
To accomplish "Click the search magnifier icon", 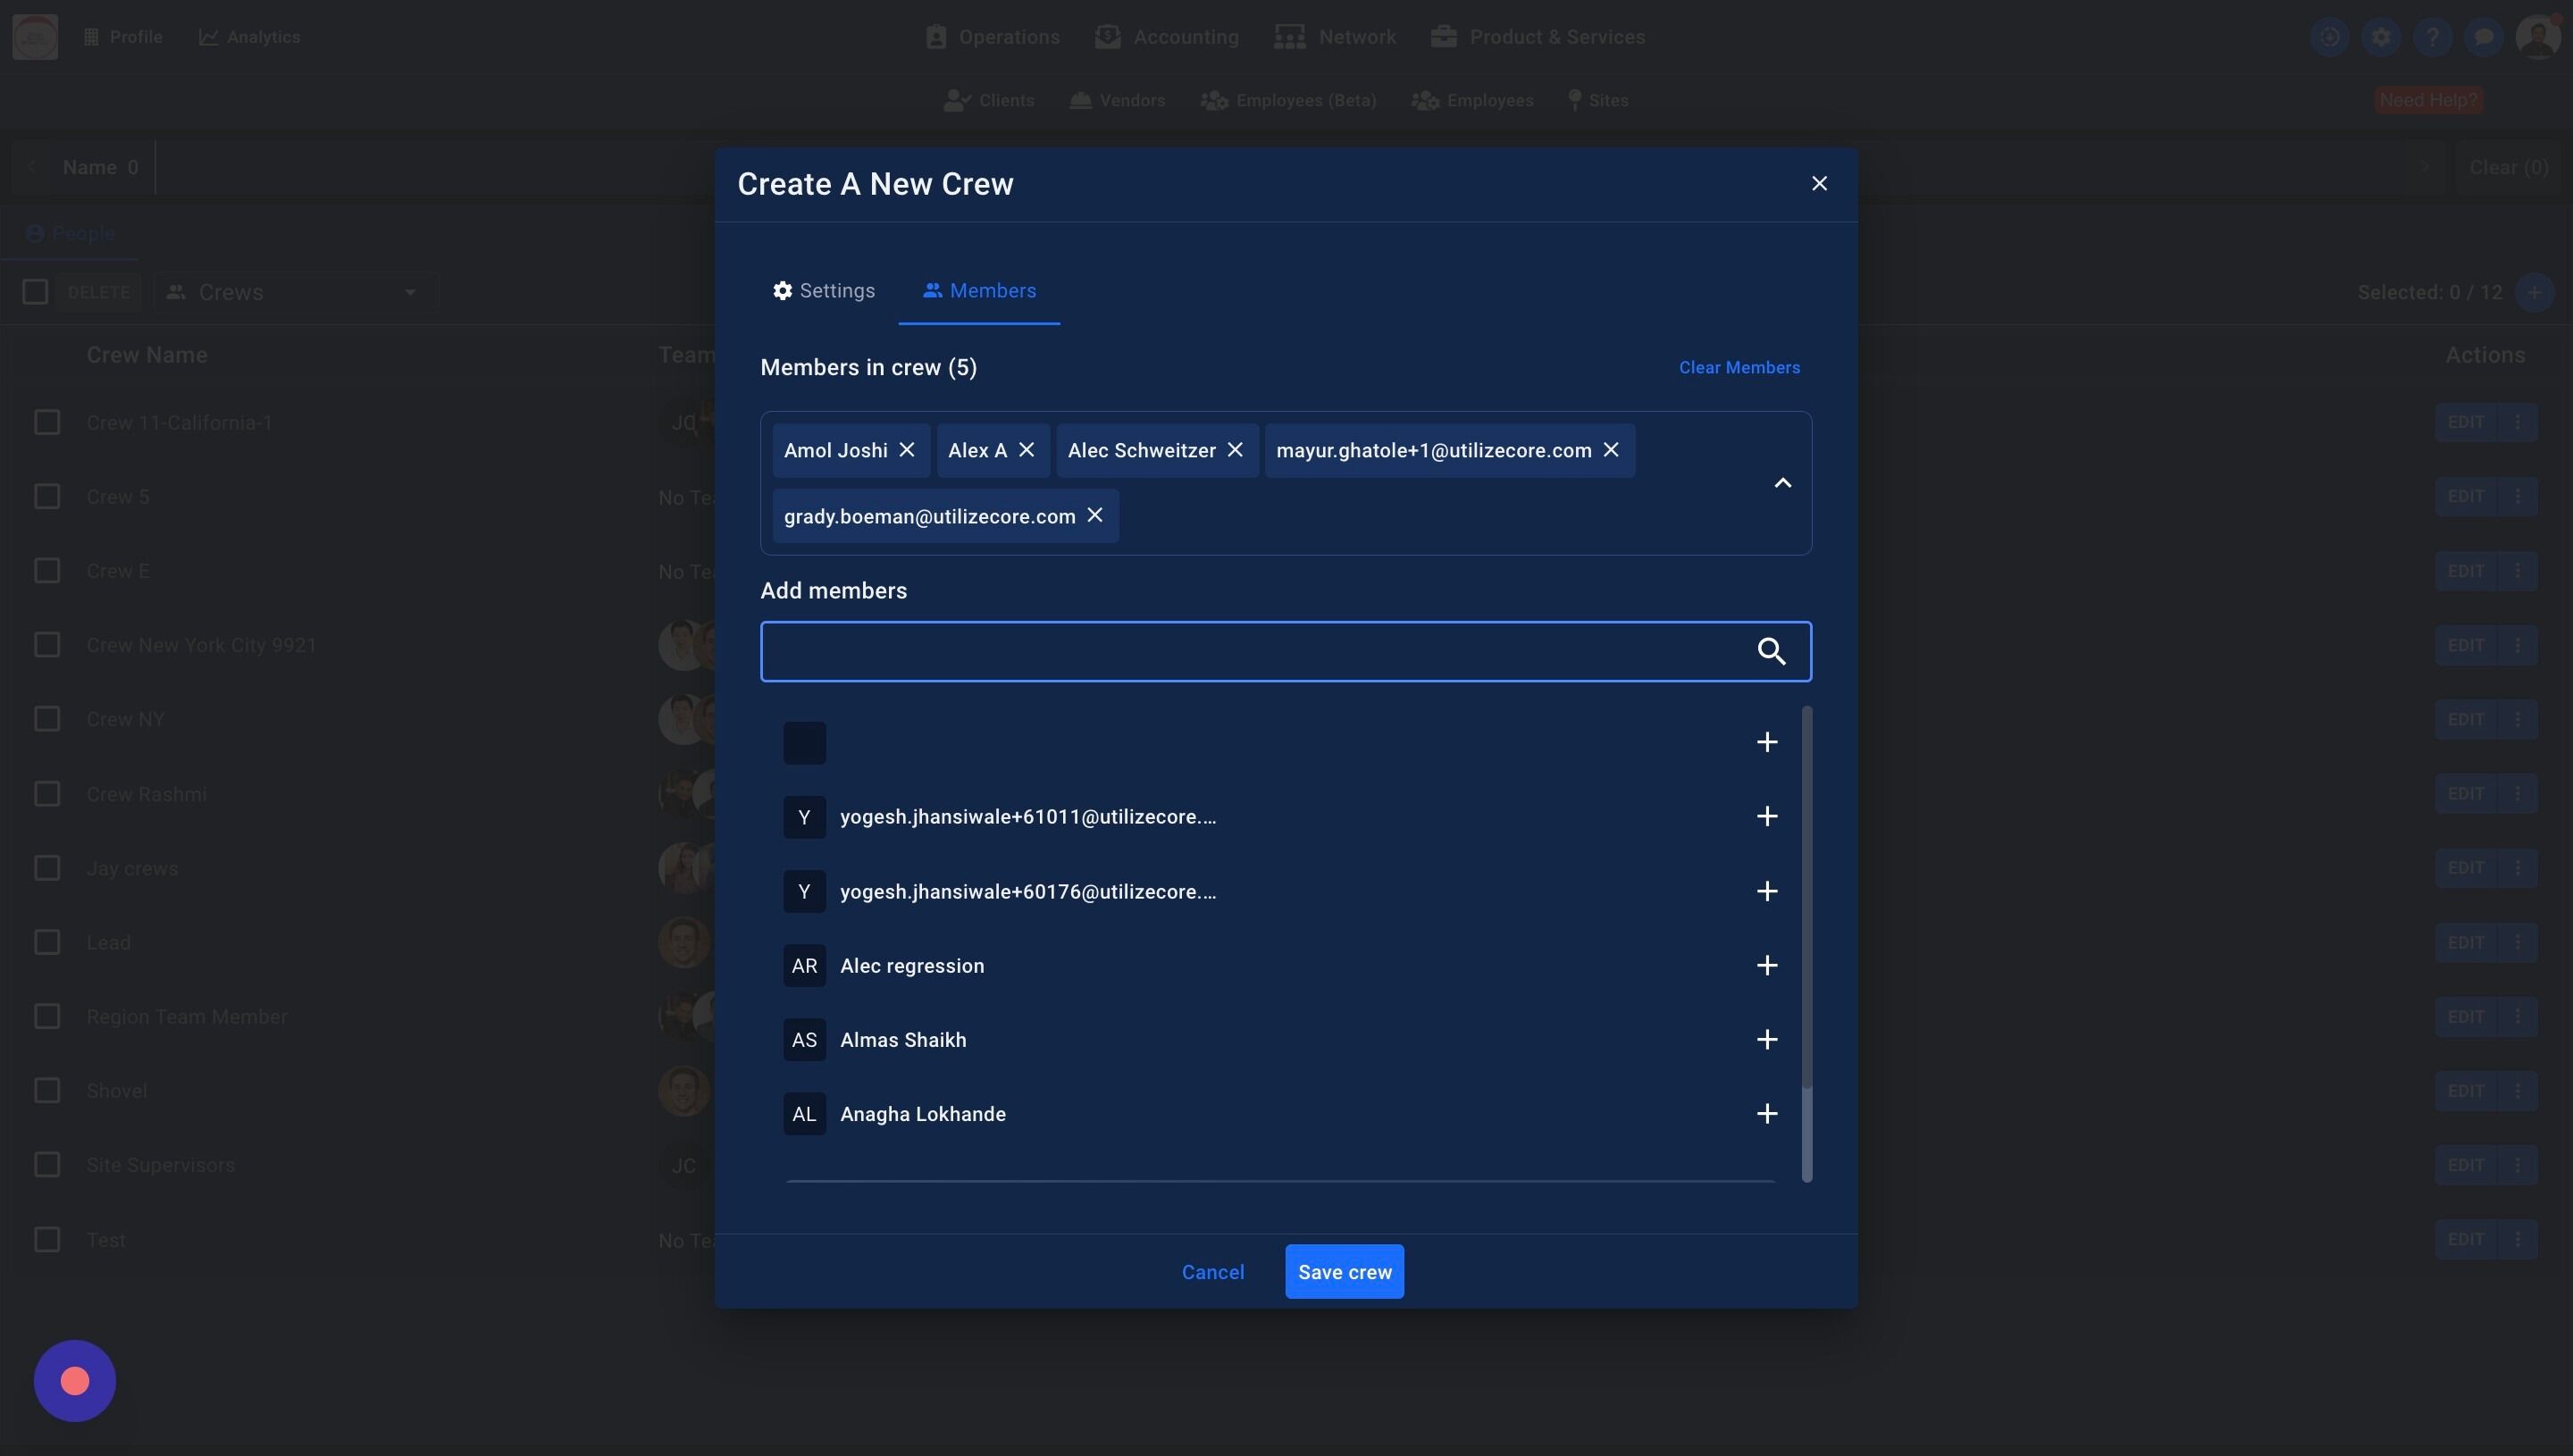I will coord(1771,652).
